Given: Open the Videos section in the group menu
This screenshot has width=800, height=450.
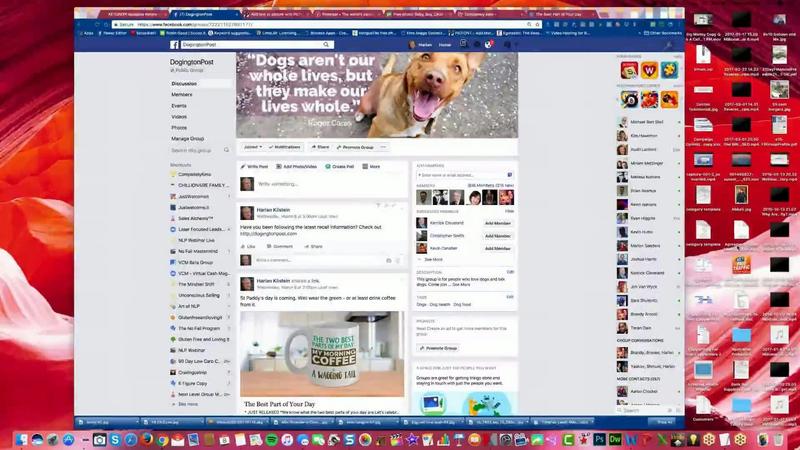Looking at the screenshot, I should pyautogui.click(x=179, y=117).
